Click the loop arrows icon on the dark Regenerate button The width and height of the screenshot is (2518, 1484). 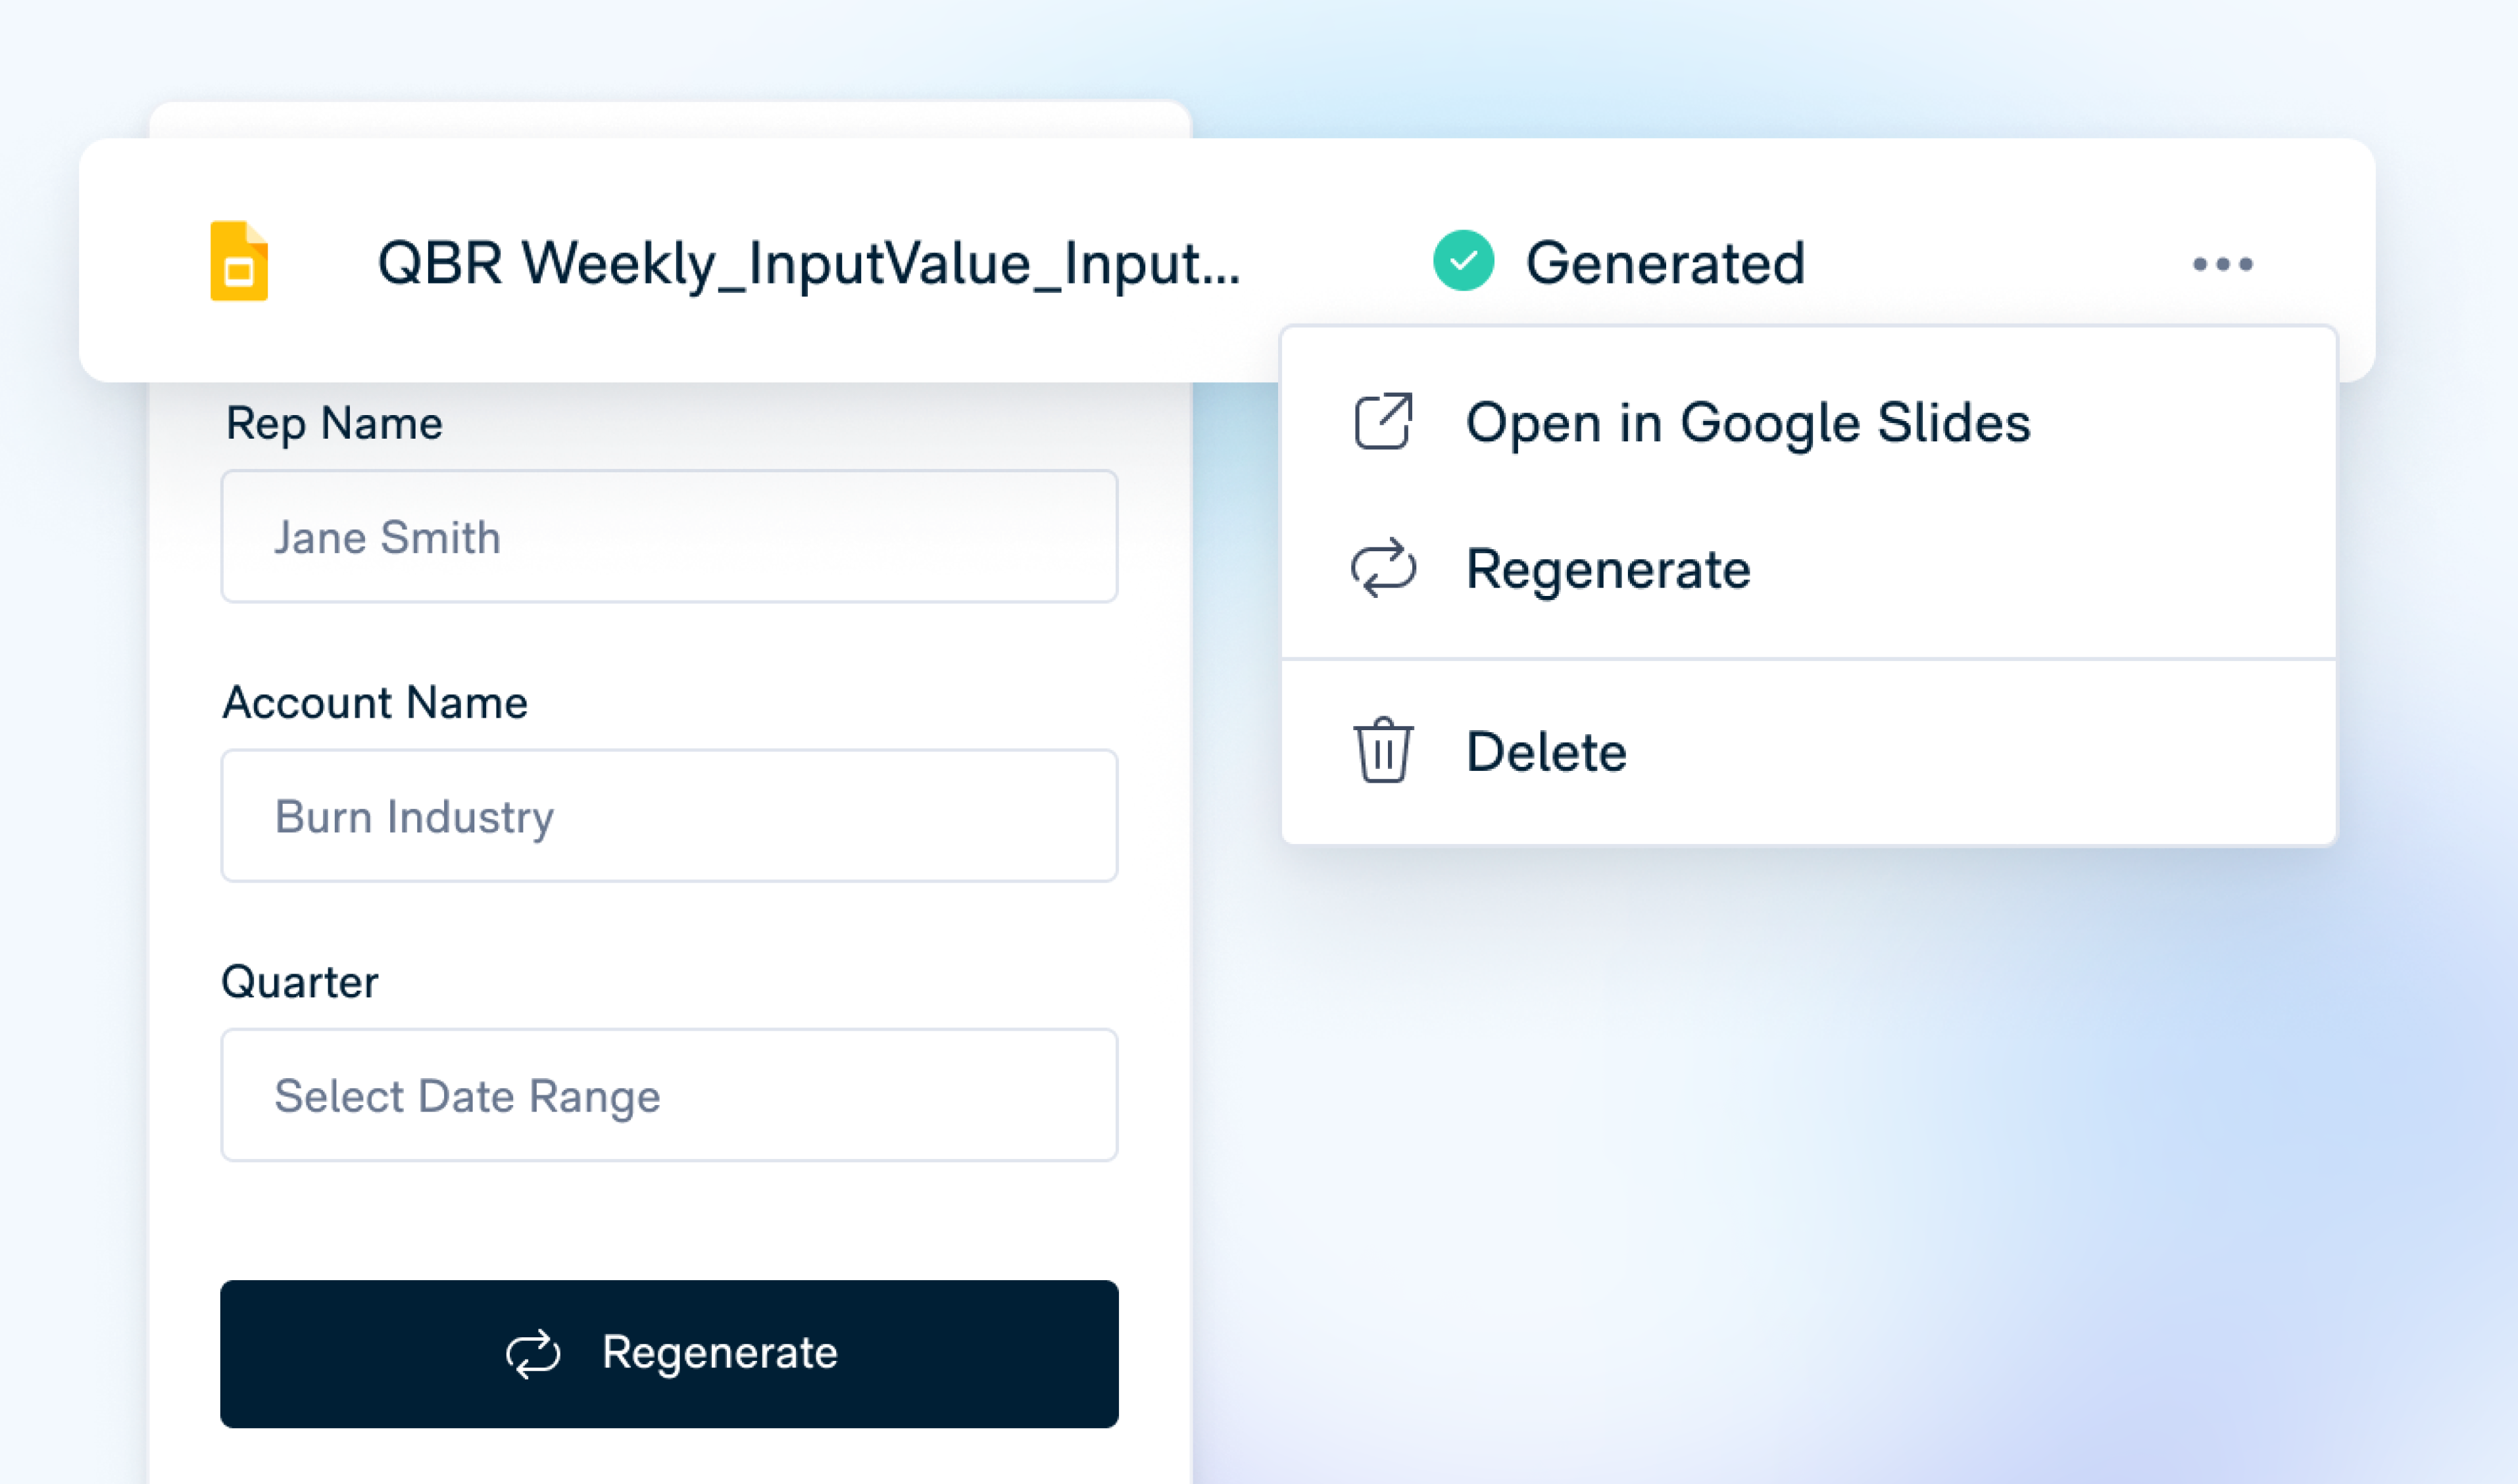[x=533, y=1353]
